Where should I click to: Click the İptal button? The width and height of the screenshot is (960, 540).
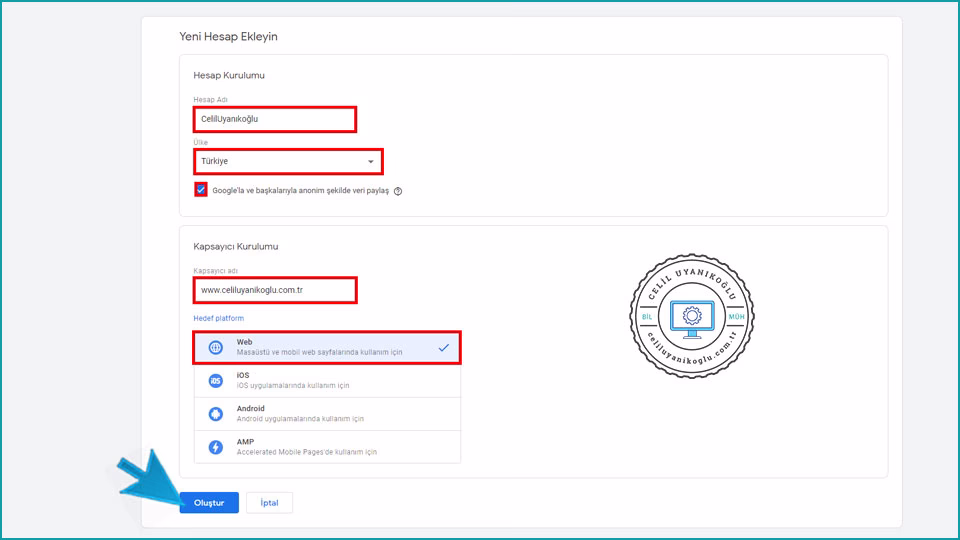269,503
